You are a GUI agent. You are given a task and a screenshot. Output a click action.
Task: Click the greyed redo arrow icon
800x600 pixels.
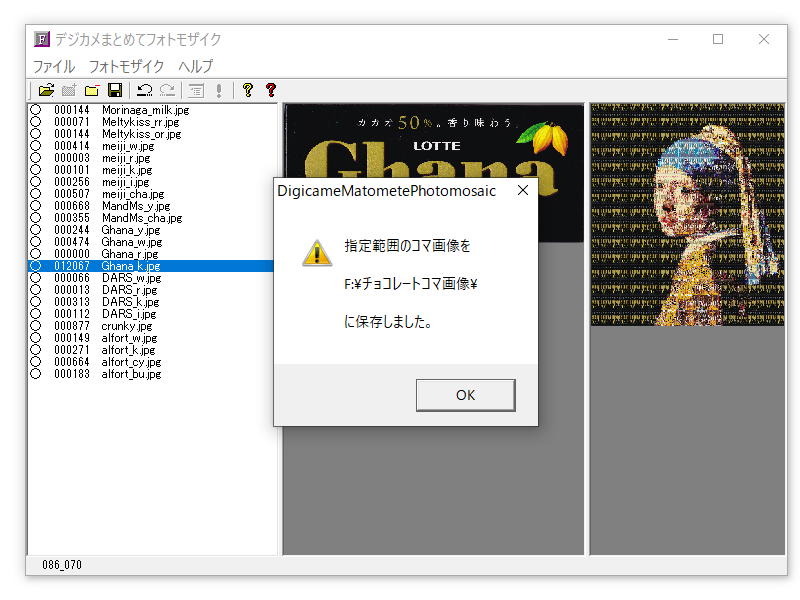[167, 90]
